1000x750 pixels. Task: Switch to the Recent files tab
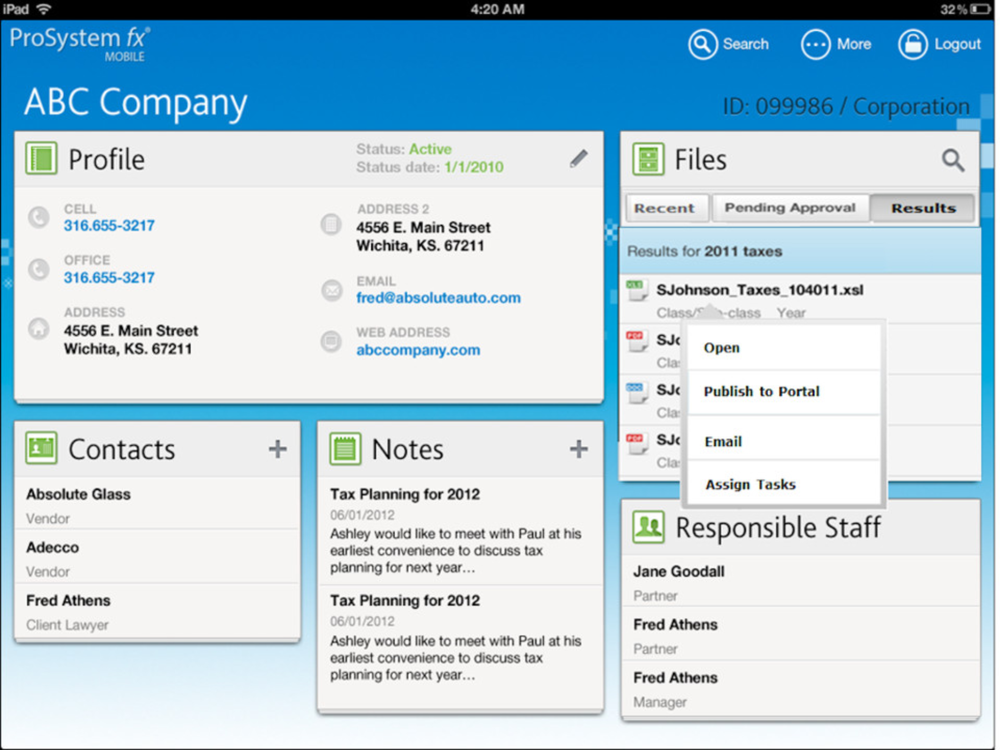coord(664,208)
